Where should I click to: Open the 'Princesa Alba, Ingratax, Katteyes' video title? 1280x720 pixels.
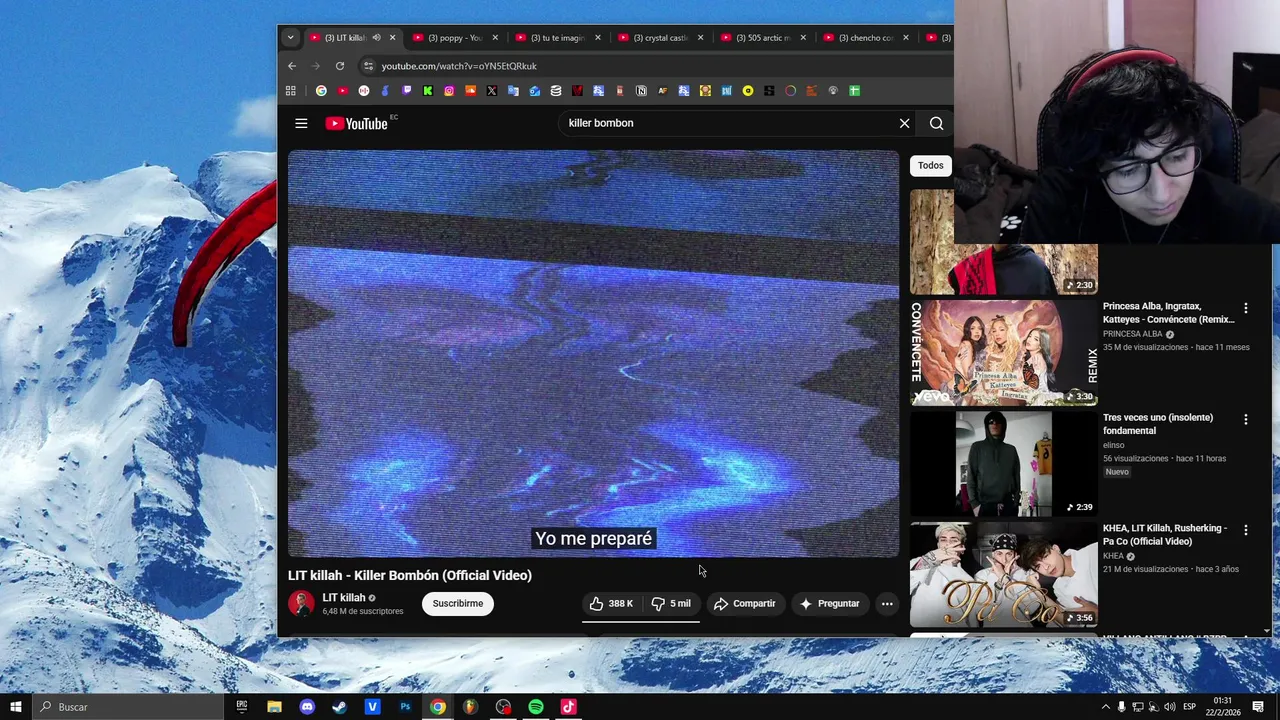[x=1168, y=313]
